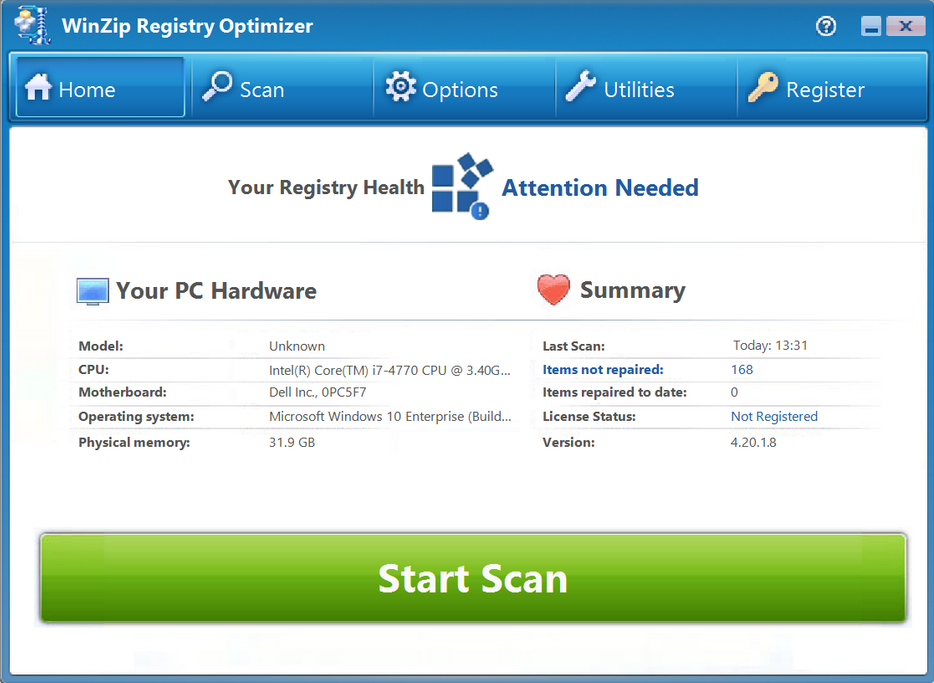Screen dimensions: 934x683
Task: Click the gear icon for Options
Action: click(x=400, y=86)
